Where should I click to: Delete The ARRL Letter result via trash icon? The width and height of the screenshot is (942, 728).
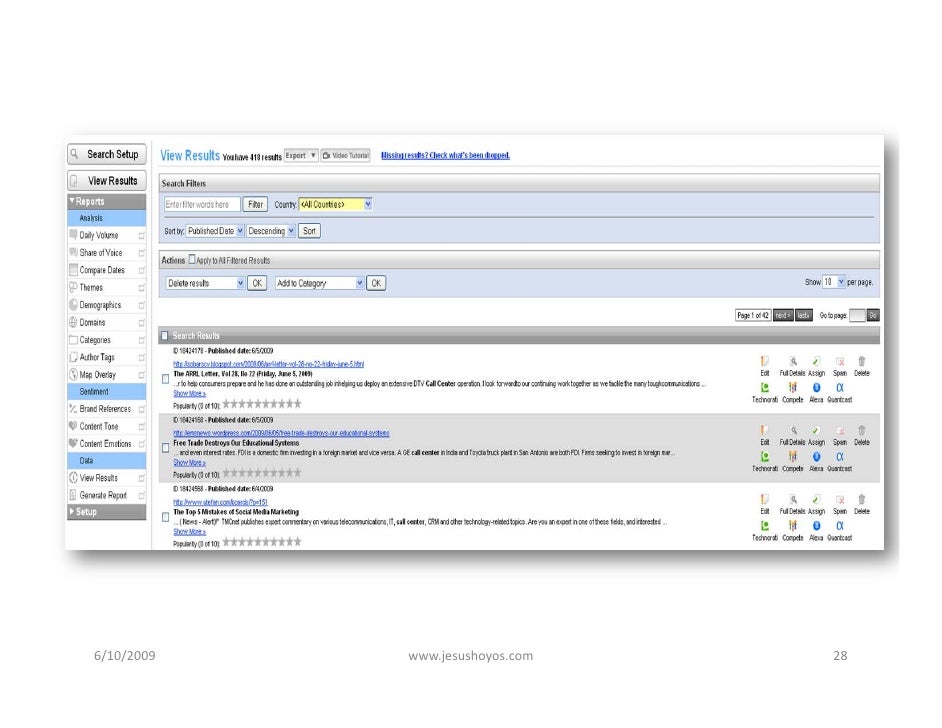point(861,361)
